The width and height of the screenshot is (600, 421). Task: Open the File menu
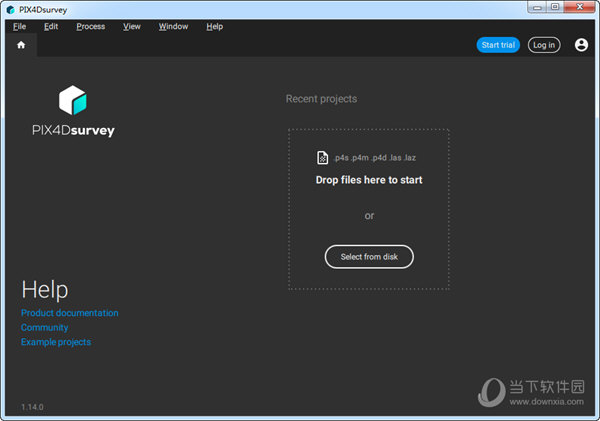[x=20, y=26]
